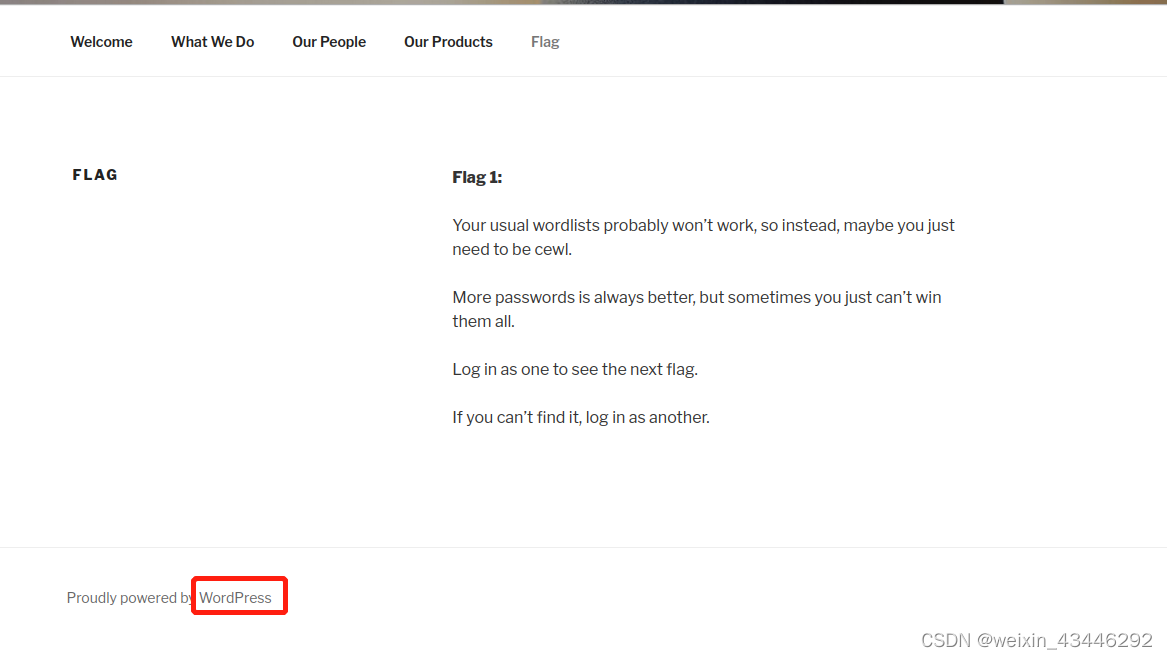Viewport: 1167px width, 659px height.
Task: Click the word "cewl" in the text
Action: [x=551, y=250]
